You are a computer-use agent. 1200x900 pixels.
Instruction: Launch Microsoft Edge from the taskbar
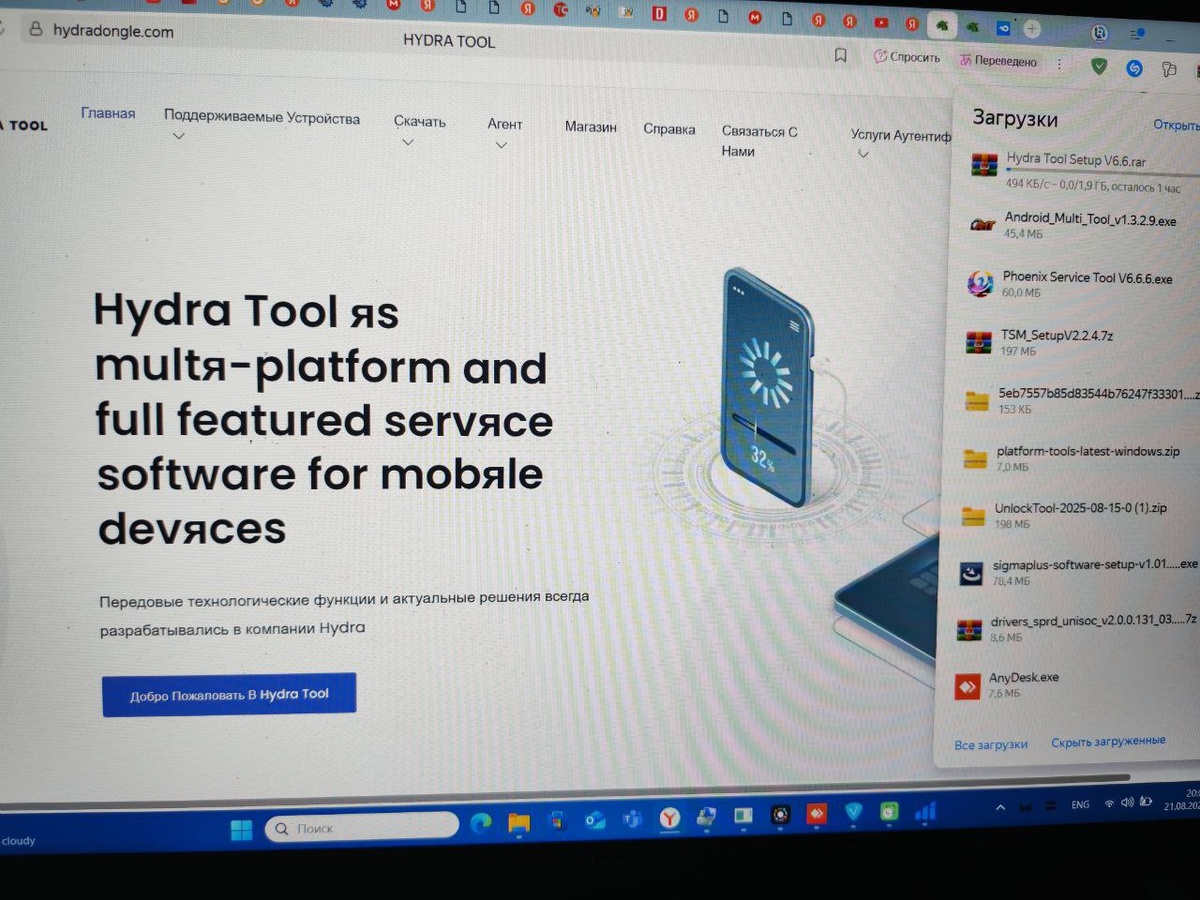coord(480,824)
